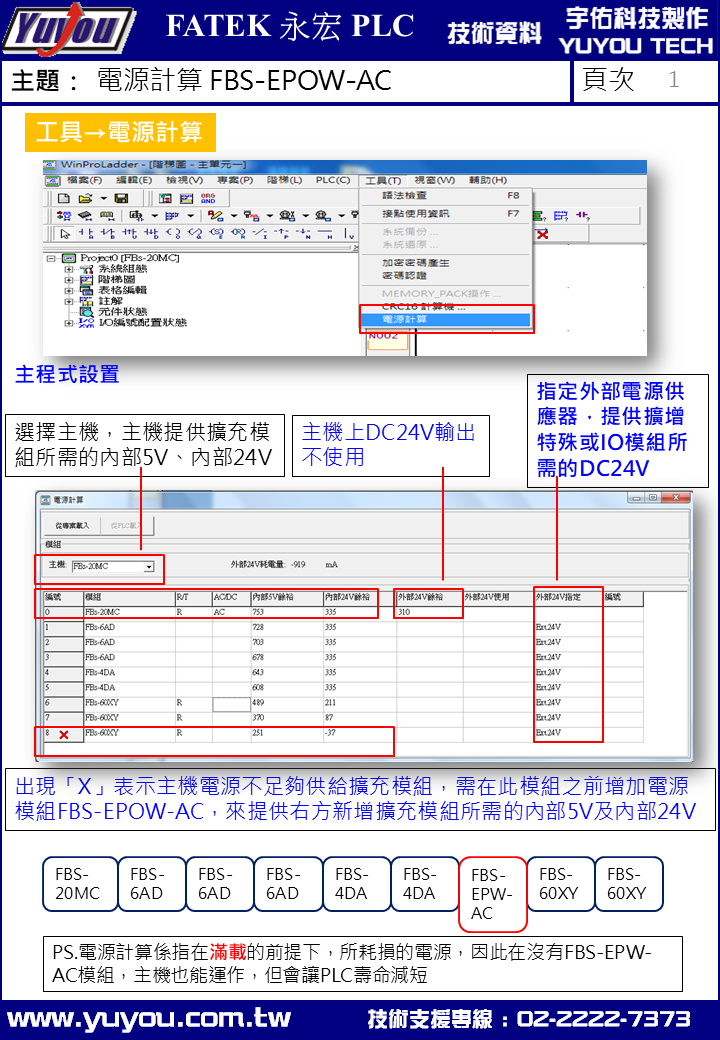This screenshot has width=720, height=1040.
Task: Click the 外部24V使用 column header
Action: (498, 598)
